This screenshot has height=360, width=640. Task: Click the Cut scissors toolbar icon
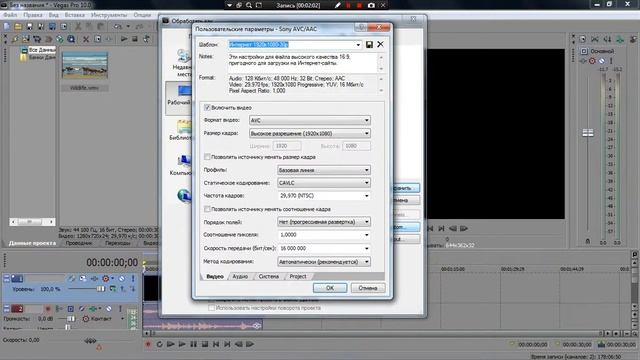click(78, 27)
